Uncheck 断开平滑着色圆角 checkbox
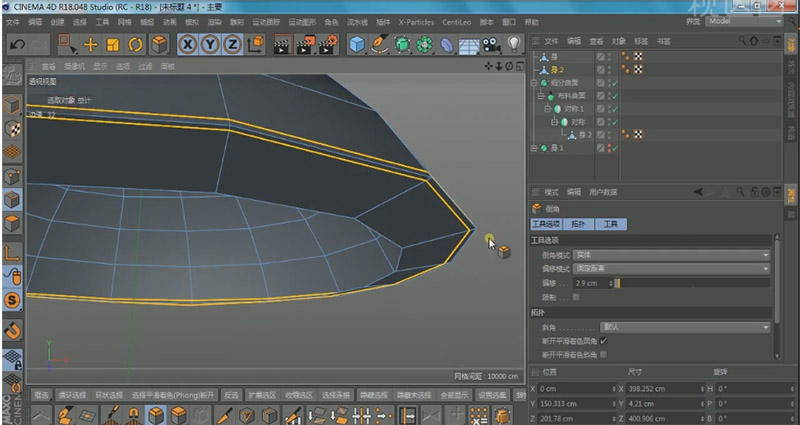The image size is (800, 425). pyautogui.click(x=604, y=341)
